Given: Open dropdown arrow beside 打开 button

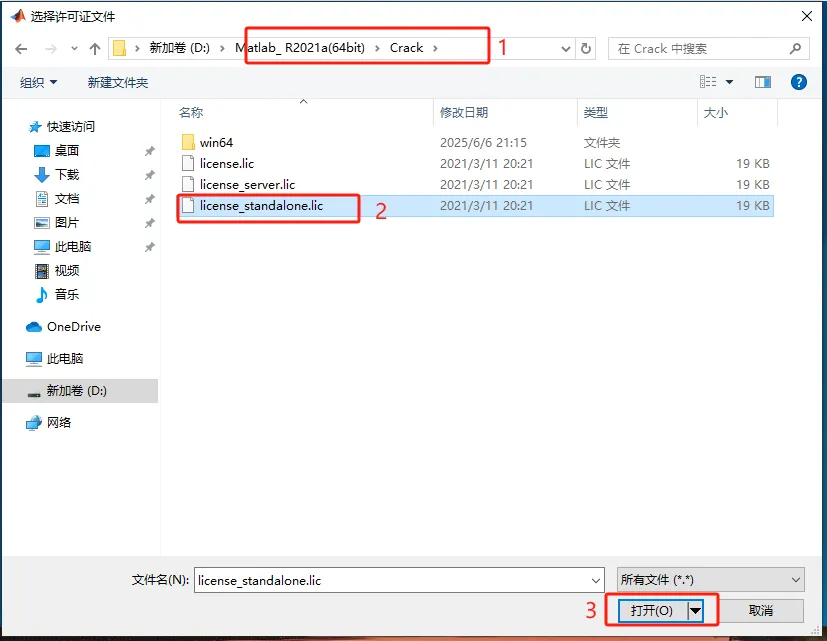Looking at the screenshot, I should tap(696, 611).
